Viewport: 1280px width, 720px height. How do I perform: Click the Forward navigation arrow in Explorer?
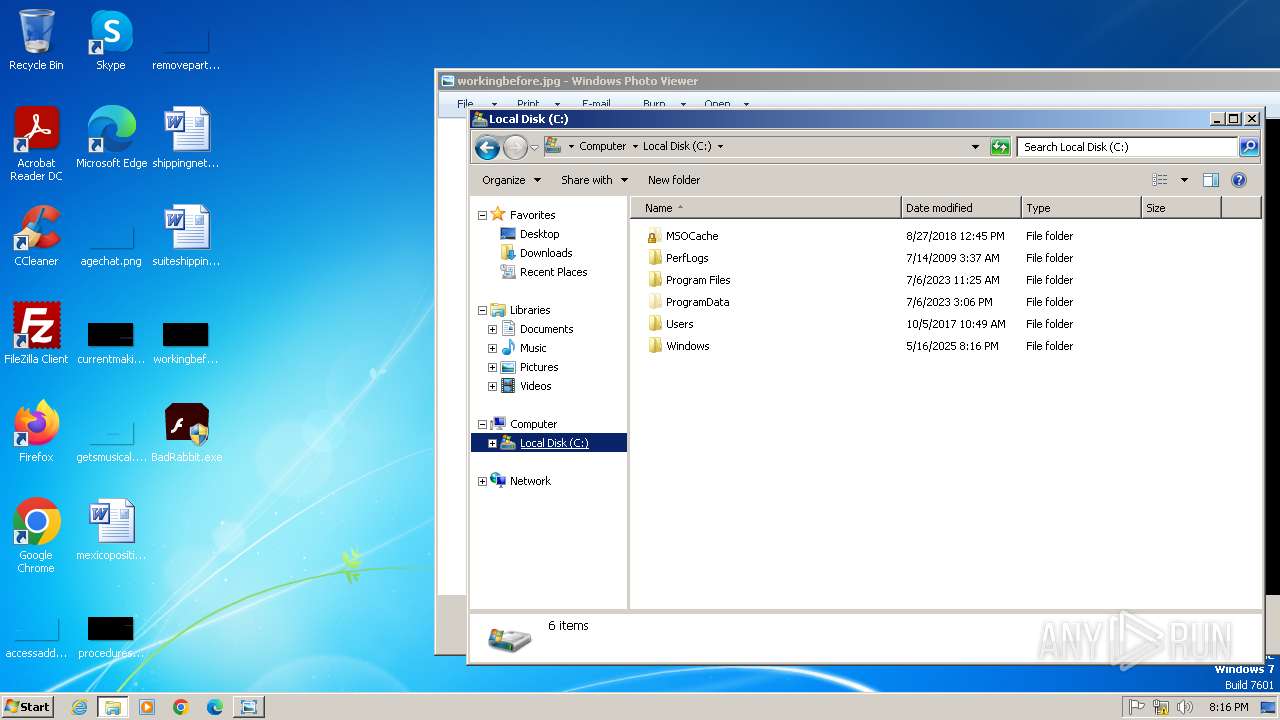click(515, 148)
